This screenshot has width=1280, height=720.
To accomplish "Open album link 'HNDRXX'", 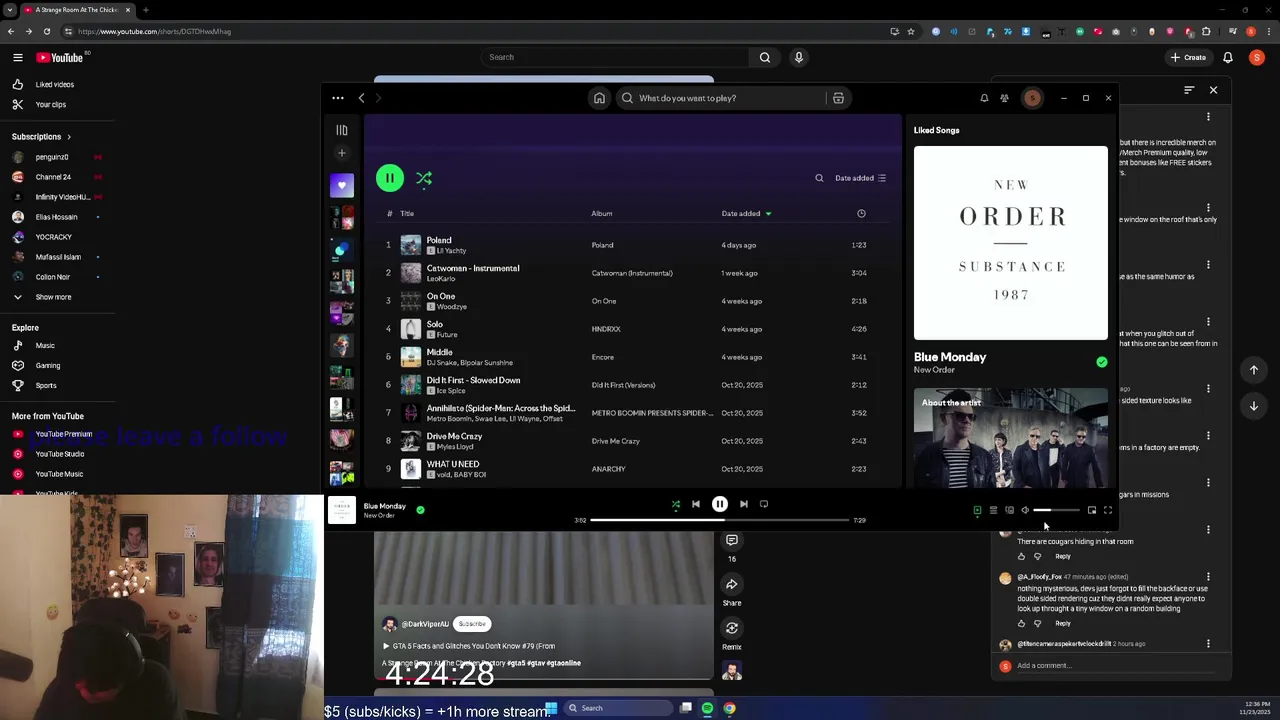I will click(606, 329).
